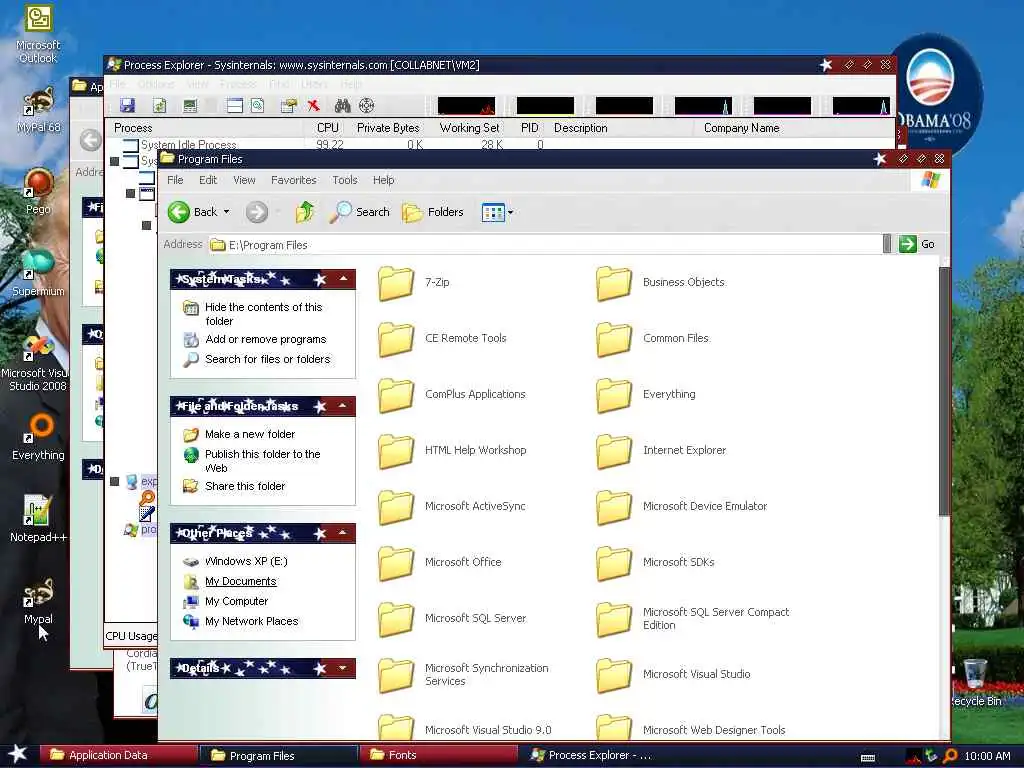The image size is (1024, 768).
Task: Sort Process Explorer by CPU column
Action: tap(327, 128)
